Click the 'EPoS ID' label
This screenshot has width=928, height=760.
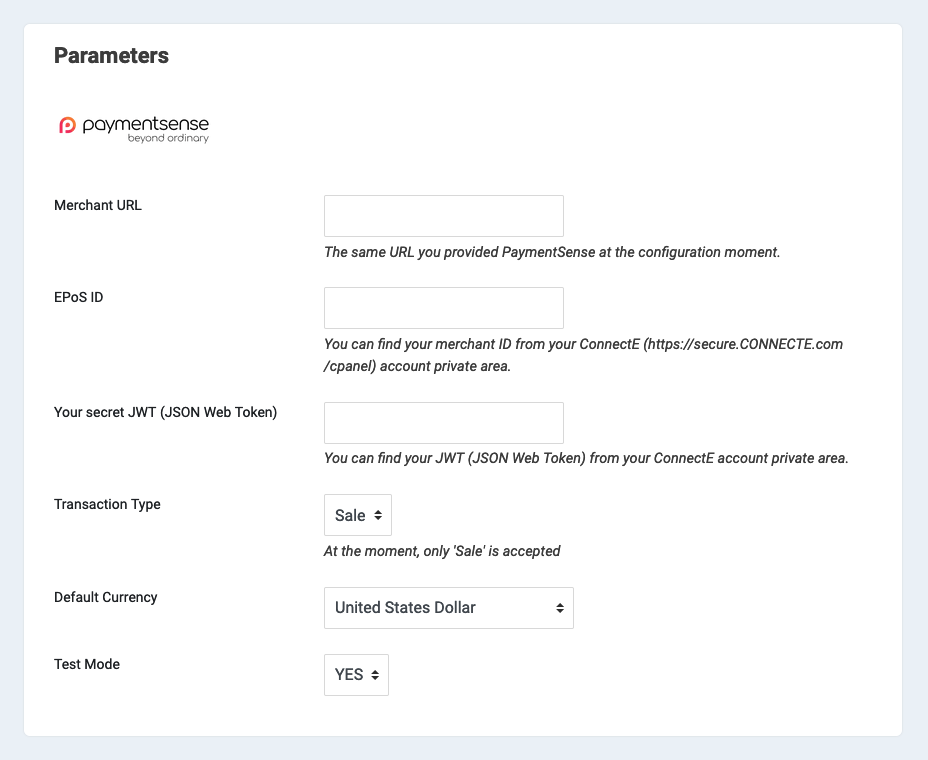click(79, 297)
